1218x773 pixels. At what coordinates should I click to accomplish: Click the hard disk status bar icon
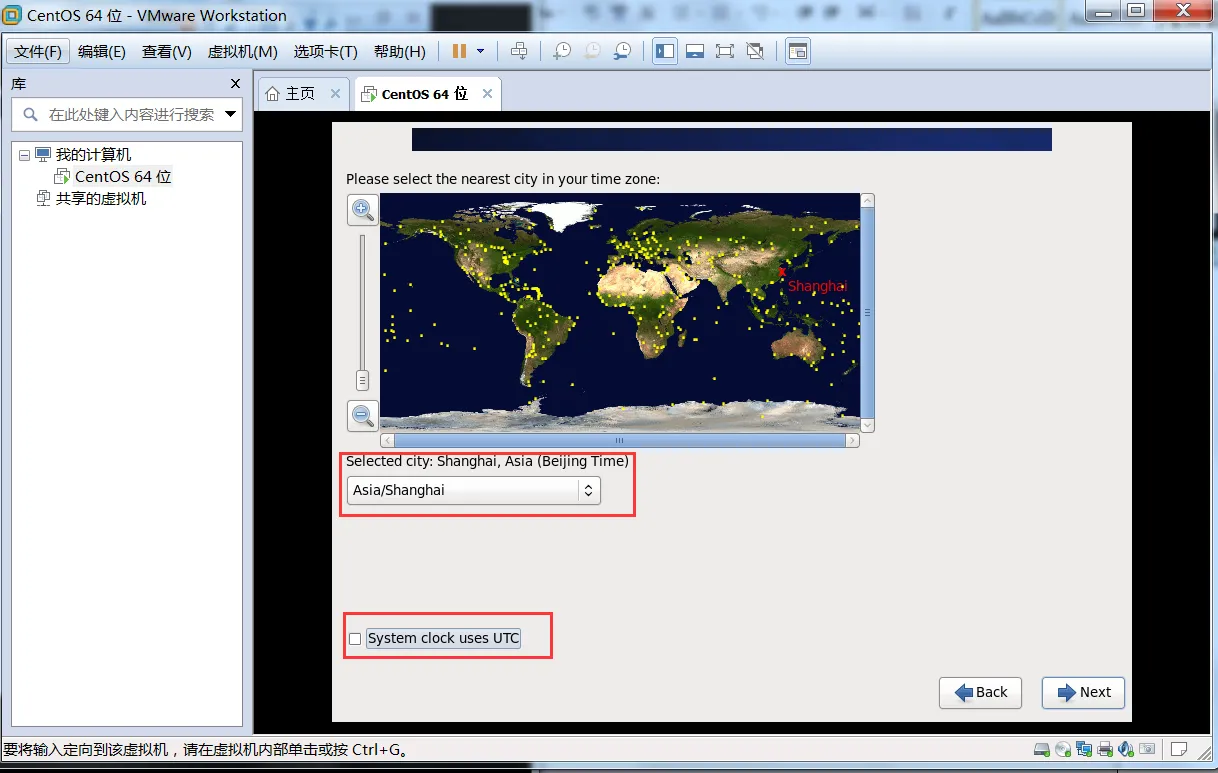click(x=1042, y=749)
